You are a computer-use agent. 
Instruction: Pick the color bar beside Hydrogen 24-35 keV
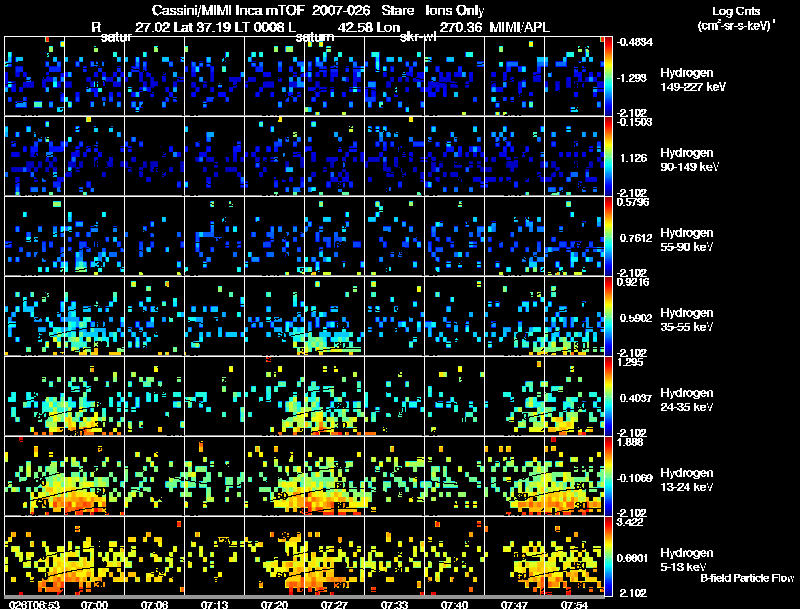[x=608, y=396]
